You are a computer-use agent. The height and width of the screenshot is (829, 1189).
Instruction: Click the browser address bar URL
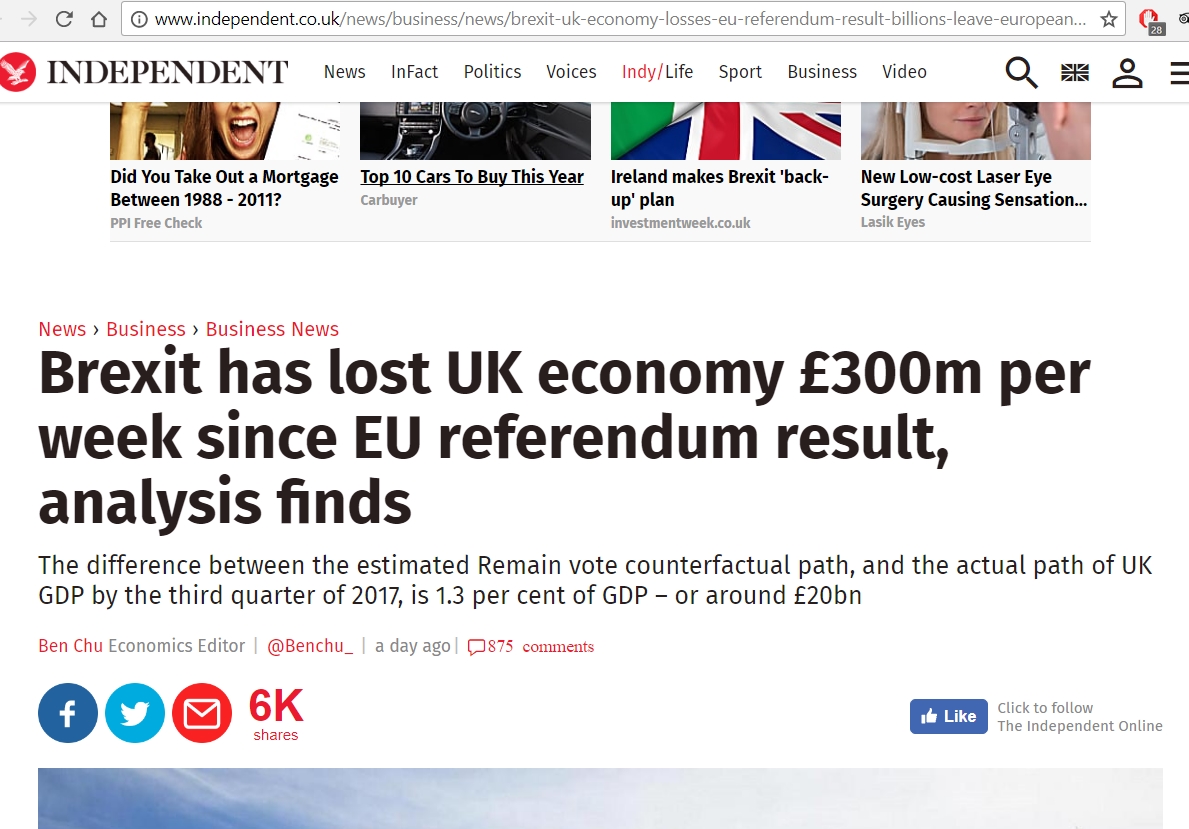tap(620, 19)
